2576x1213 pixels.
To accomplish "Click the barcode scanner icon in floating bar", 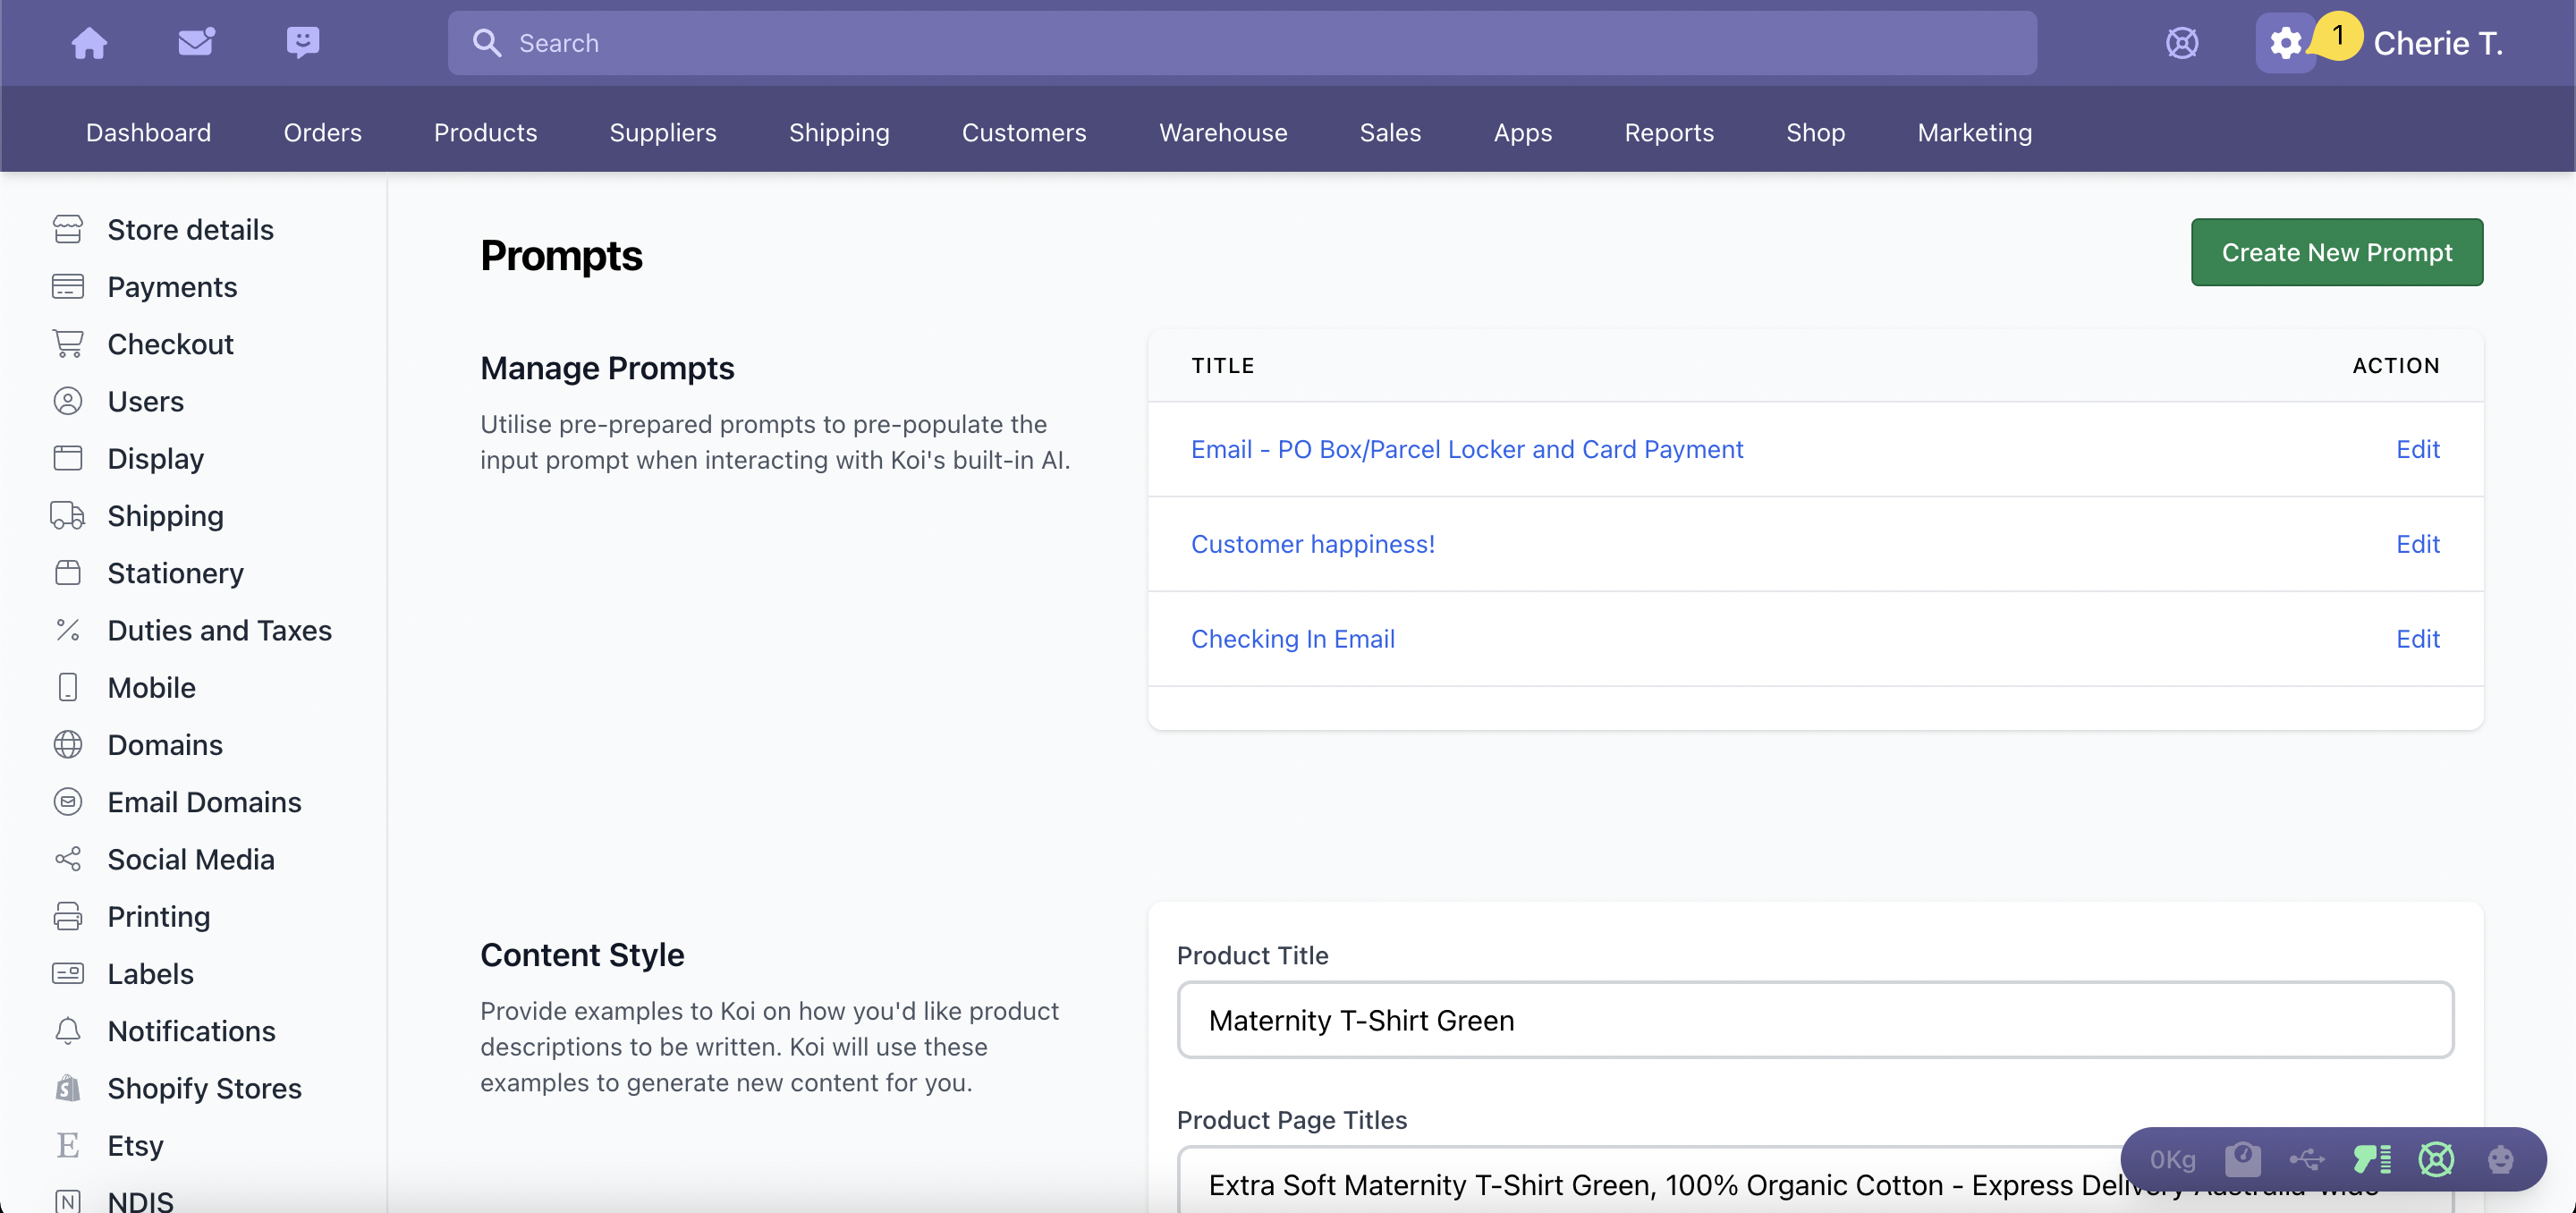I will click(x=2372, y=1159).
